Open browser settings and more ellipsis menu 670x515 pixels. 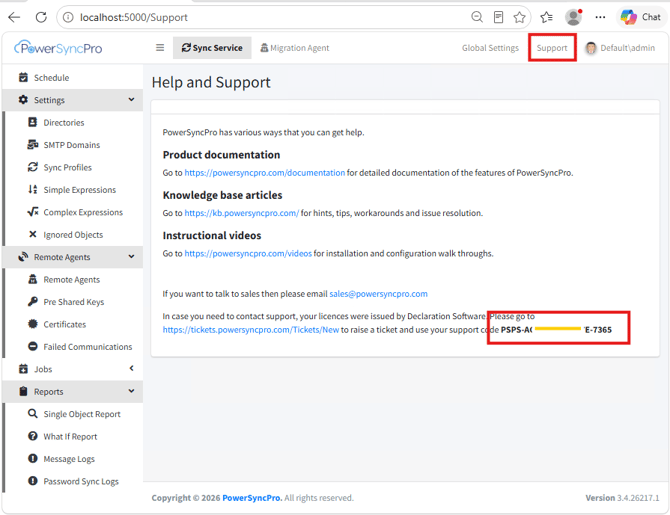(x=600, y=17)
